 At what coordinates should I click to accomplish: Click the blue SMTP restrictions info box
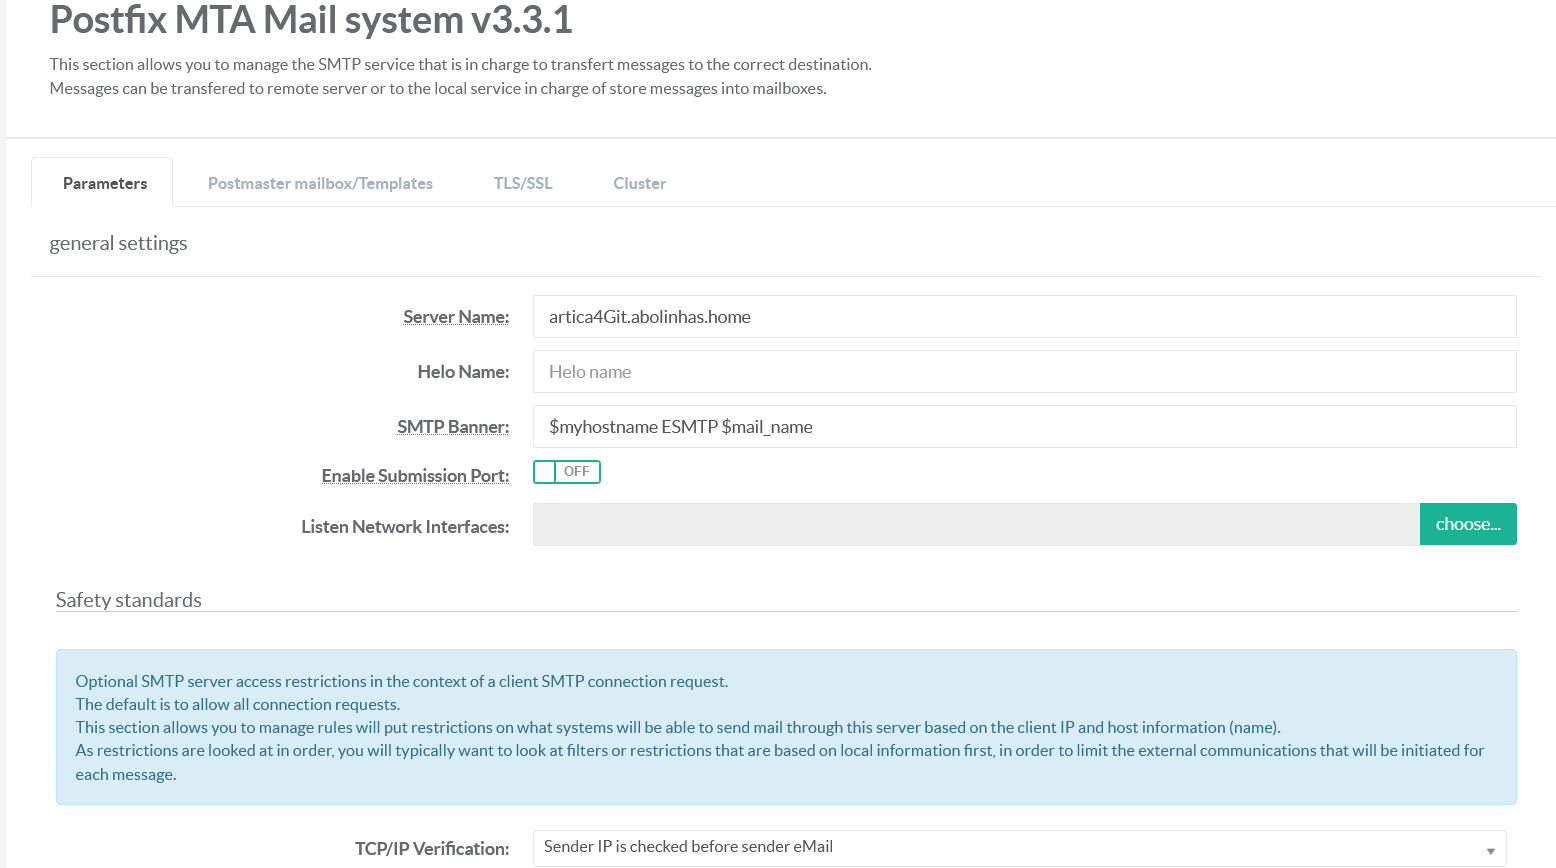[x=786, y=727]
